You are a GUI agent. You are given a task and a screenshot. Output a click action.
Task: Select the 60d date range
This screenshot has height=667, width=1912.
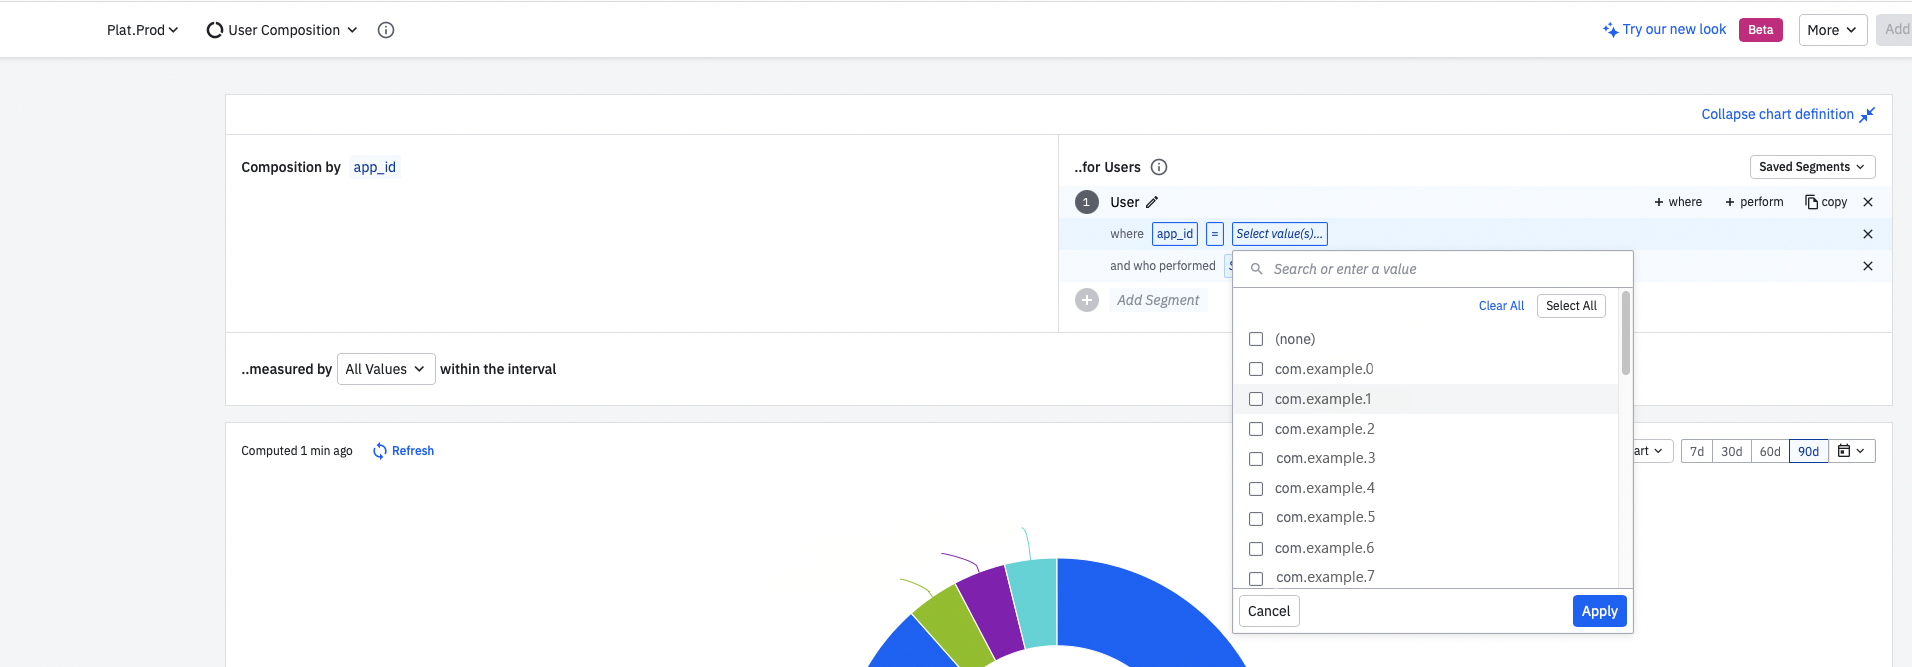pos(1770,451)
